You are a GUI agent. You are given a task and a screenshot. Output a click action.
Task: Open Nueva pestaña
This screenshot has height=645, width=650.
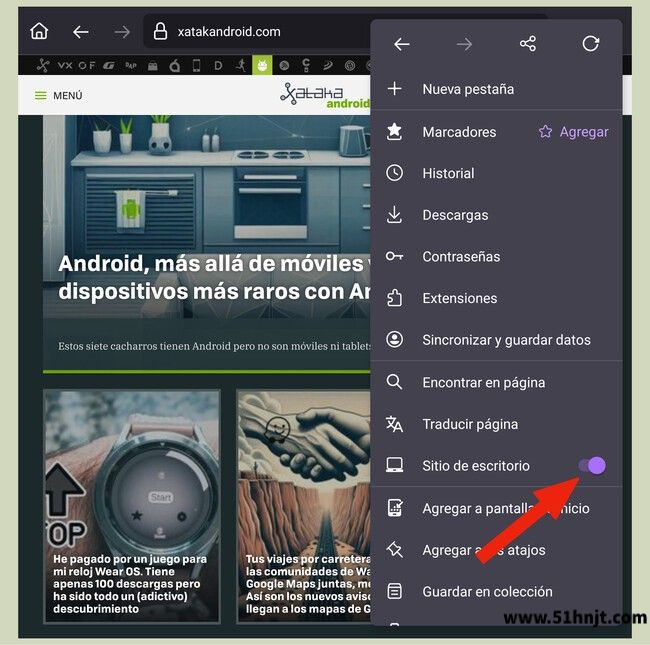tap(496, 89)
